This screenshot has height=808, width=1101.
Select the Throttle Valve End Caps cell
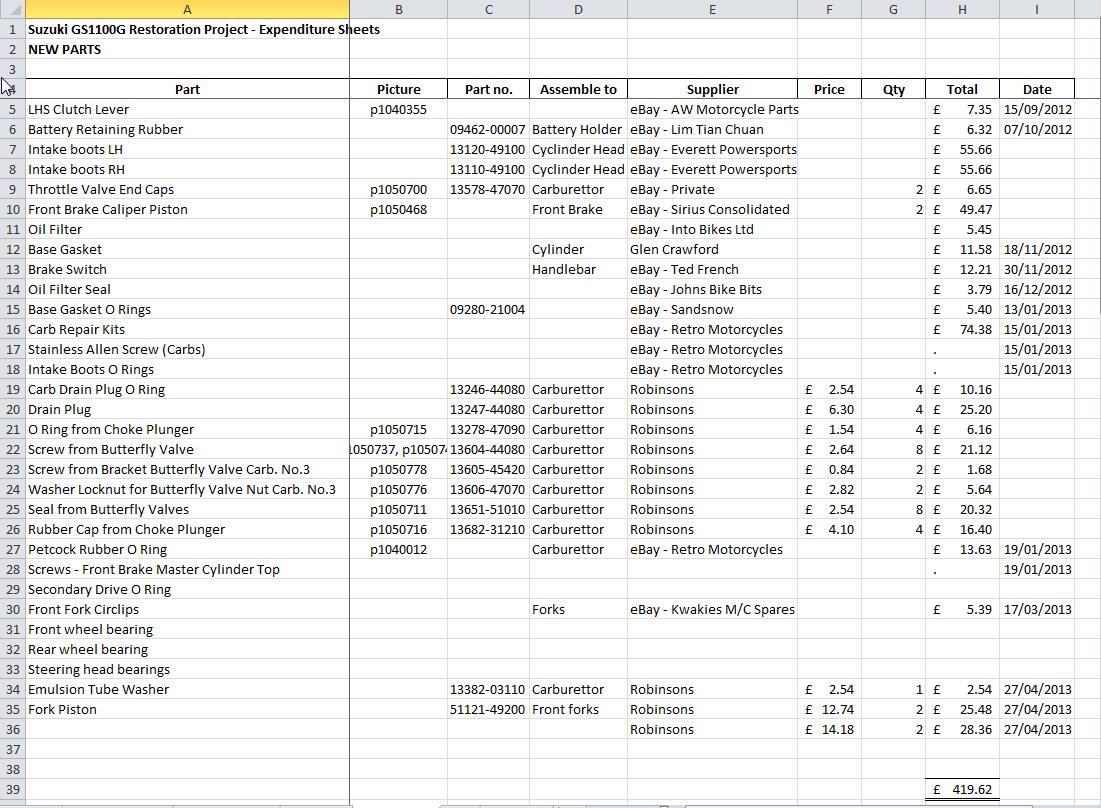pos(187,190)
